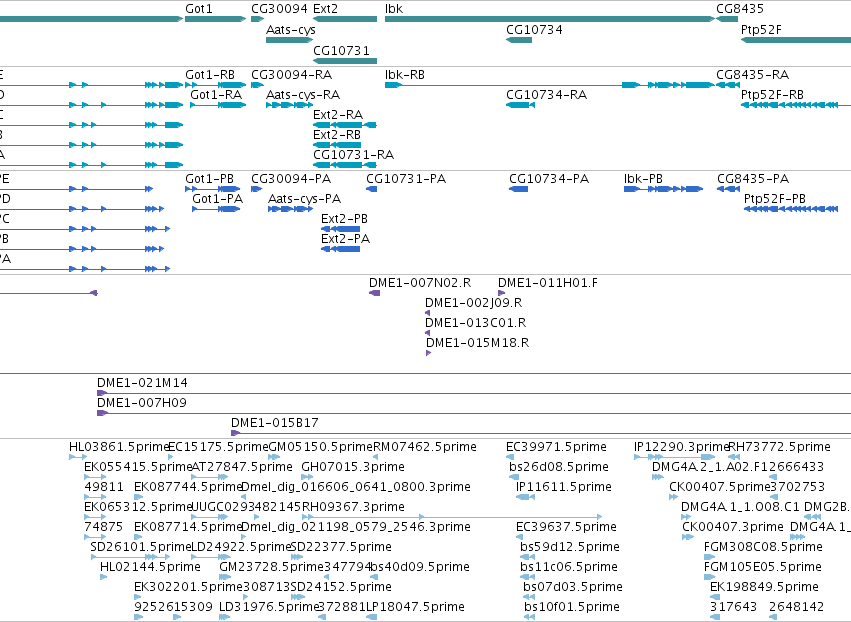The image size is (851, 622).
Task: Select the CG8435 gene label
Action: pyautogui.click(x=740, y=9)
